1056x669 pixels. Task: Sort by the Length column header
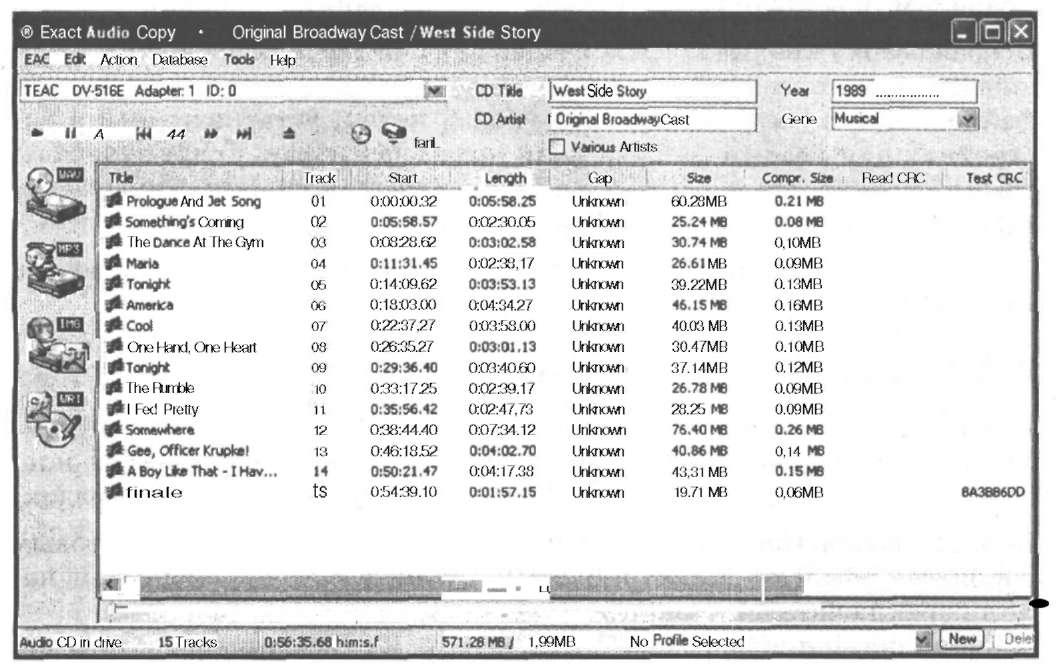point(505,178)
